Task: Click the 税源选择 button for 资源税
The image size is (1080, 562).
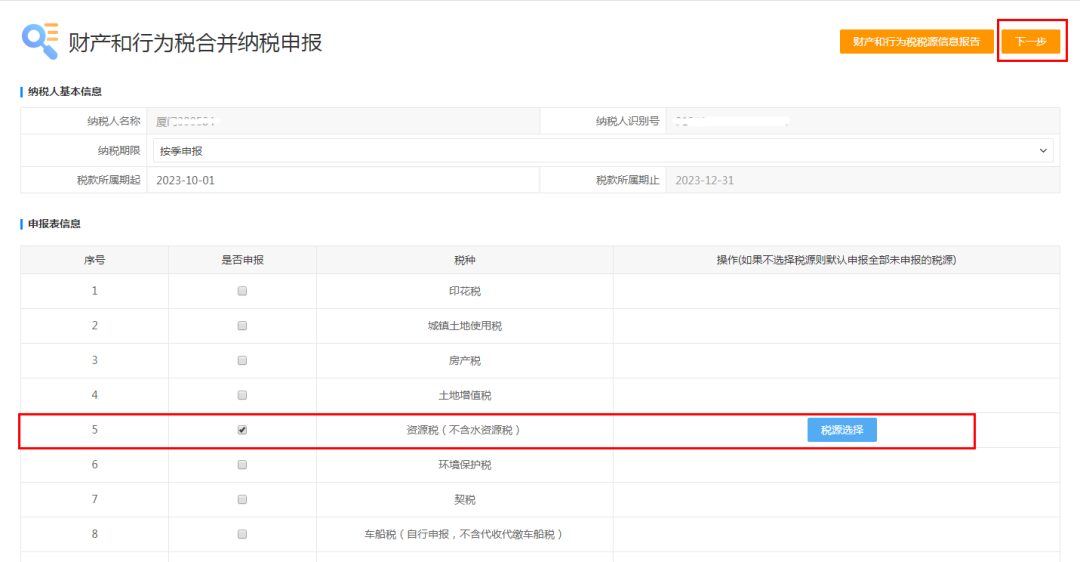Action: click(842, 430)
